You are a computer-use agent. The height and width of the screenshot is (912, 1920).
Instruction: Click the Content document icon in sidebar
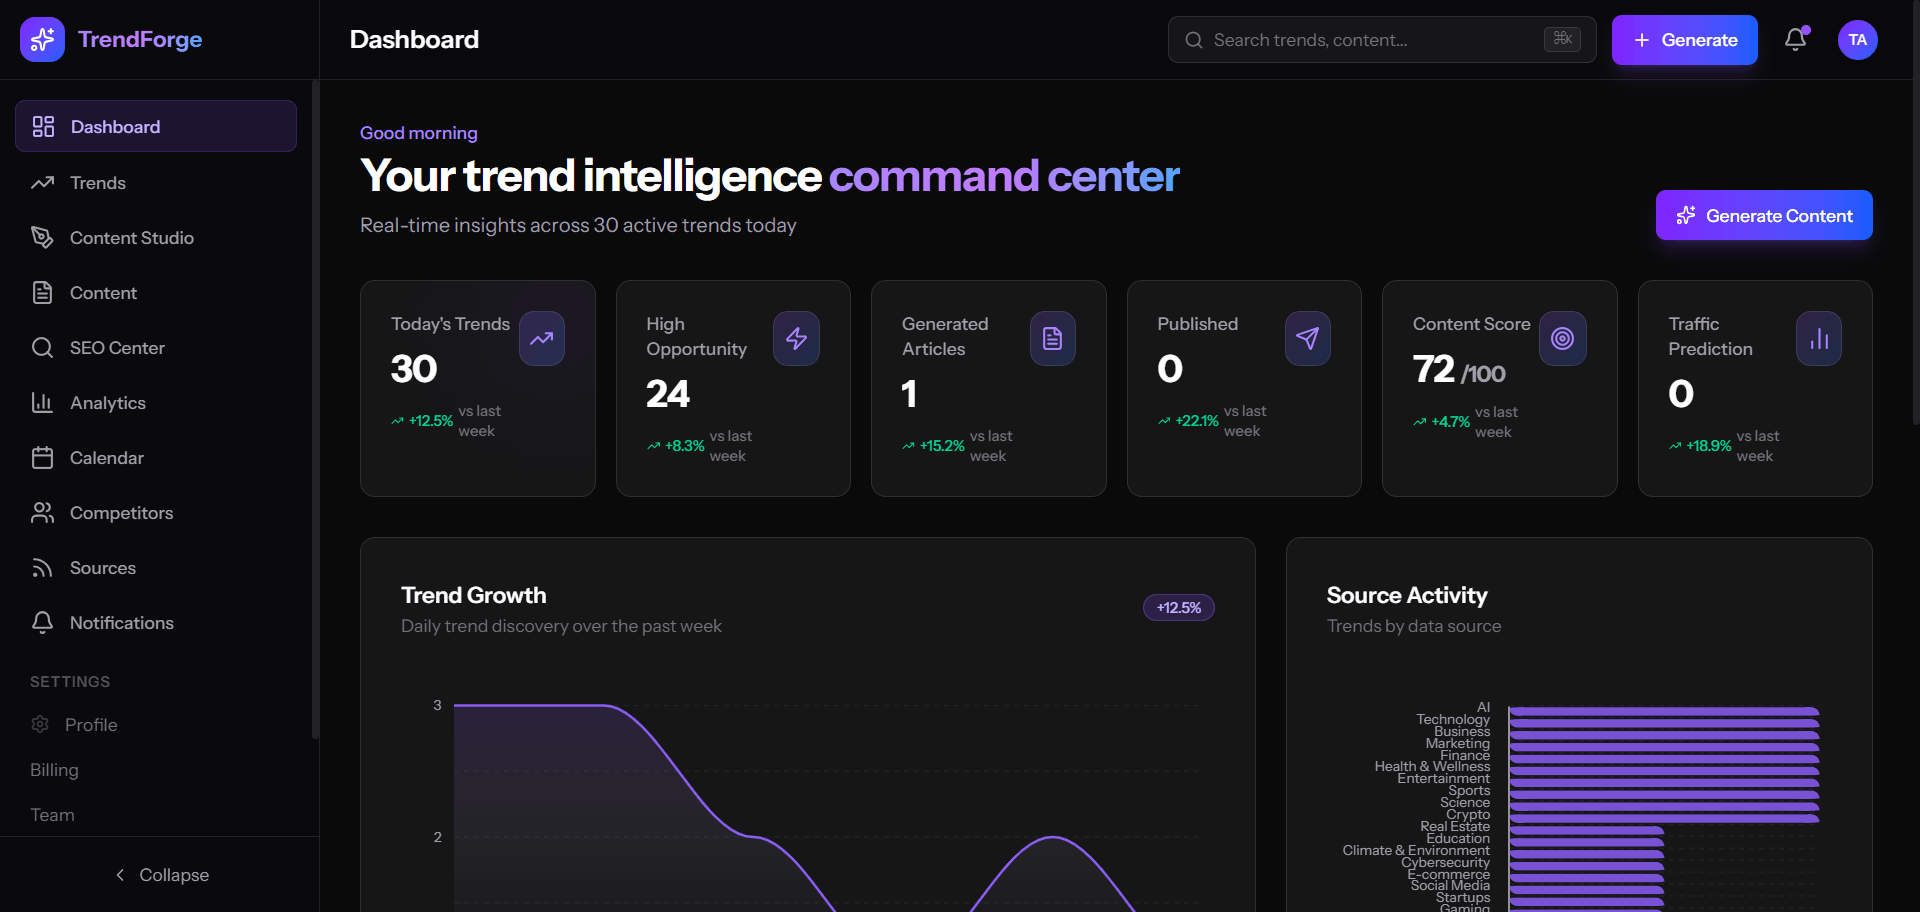pyautogui.click(x=42, y=292)
